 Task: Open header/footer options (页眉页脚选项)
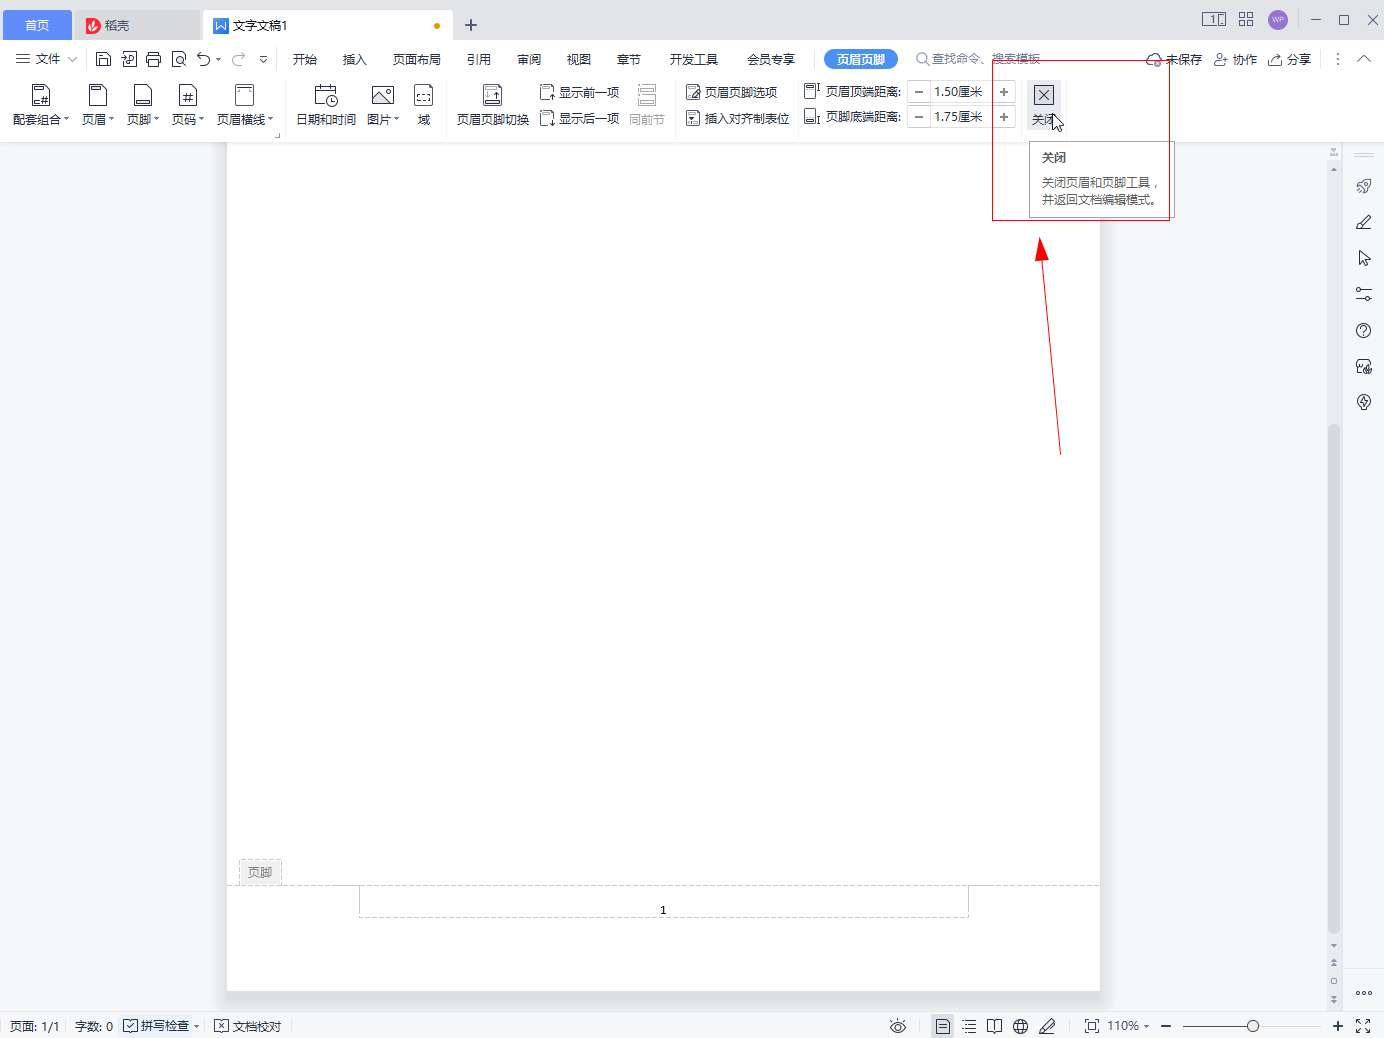(731, 92)
